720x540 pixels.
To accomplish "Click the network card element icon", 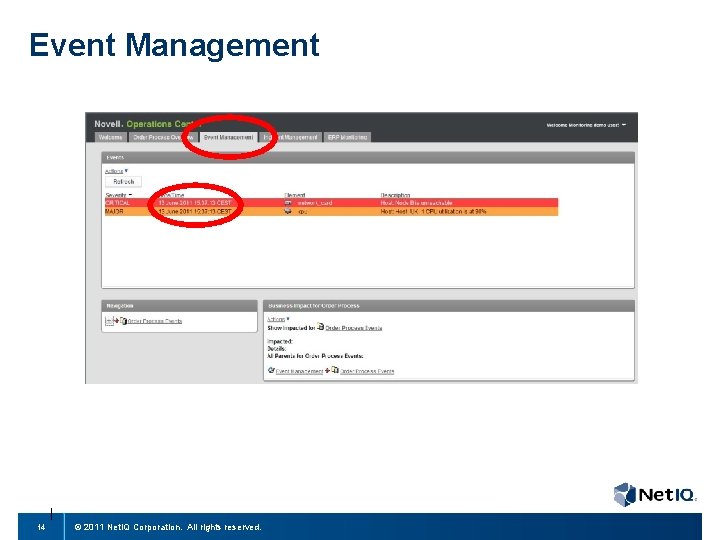I will [288, 202].
